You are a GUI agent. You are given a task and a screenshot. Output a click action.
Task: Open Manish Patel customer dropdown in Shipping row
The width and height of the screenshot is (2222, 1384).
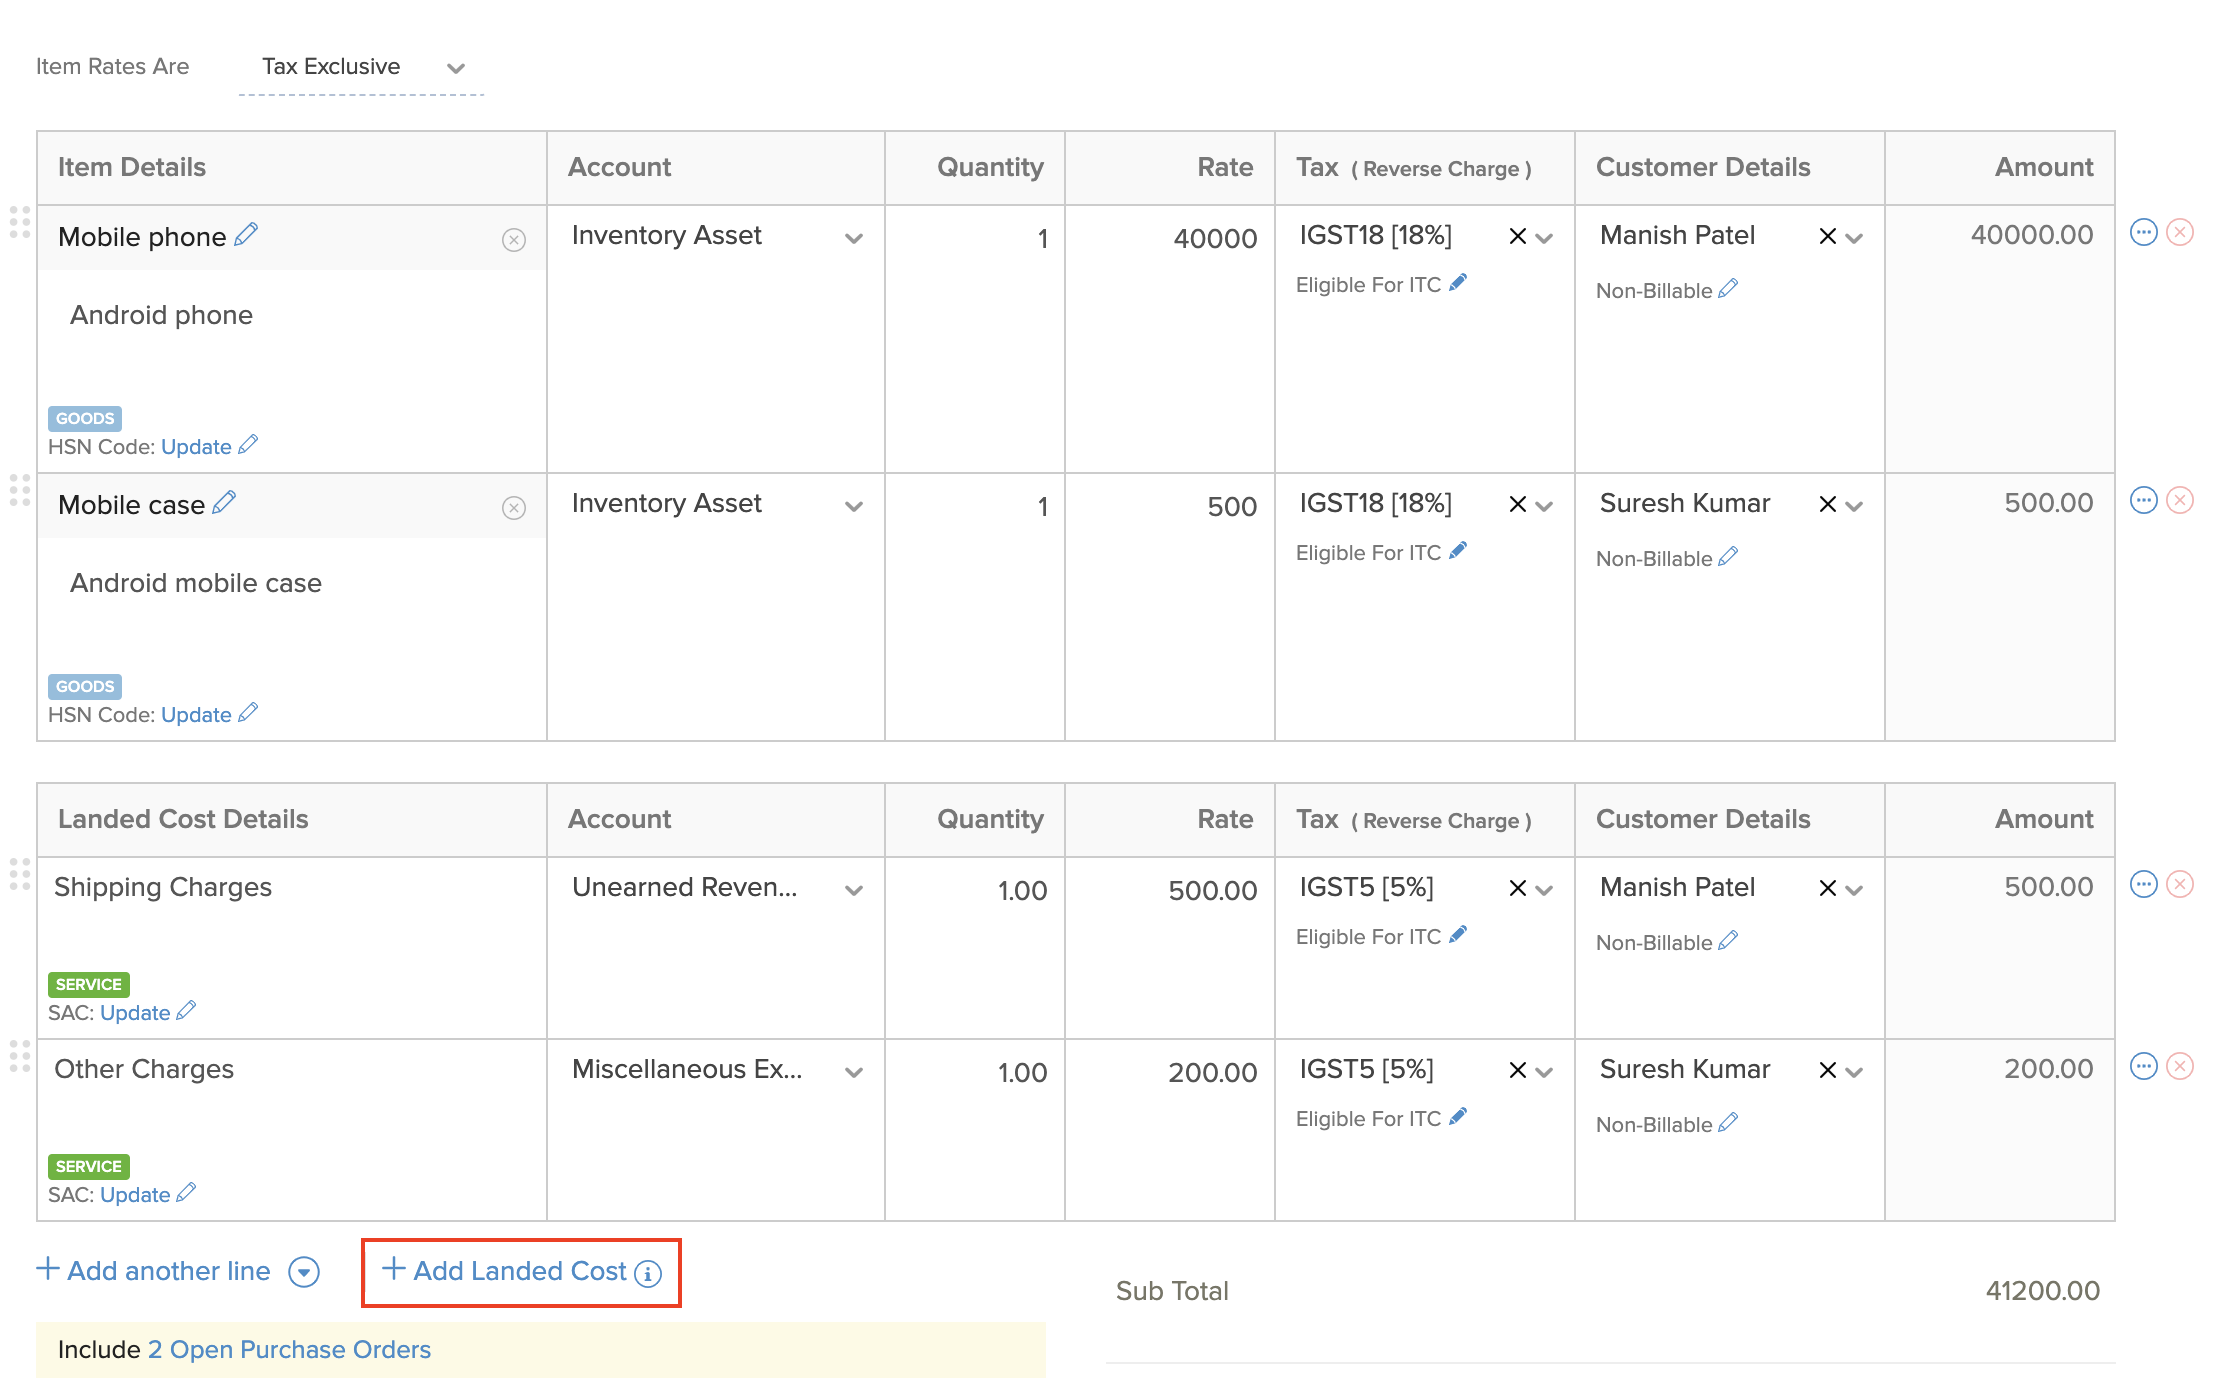click(1855, 890)
